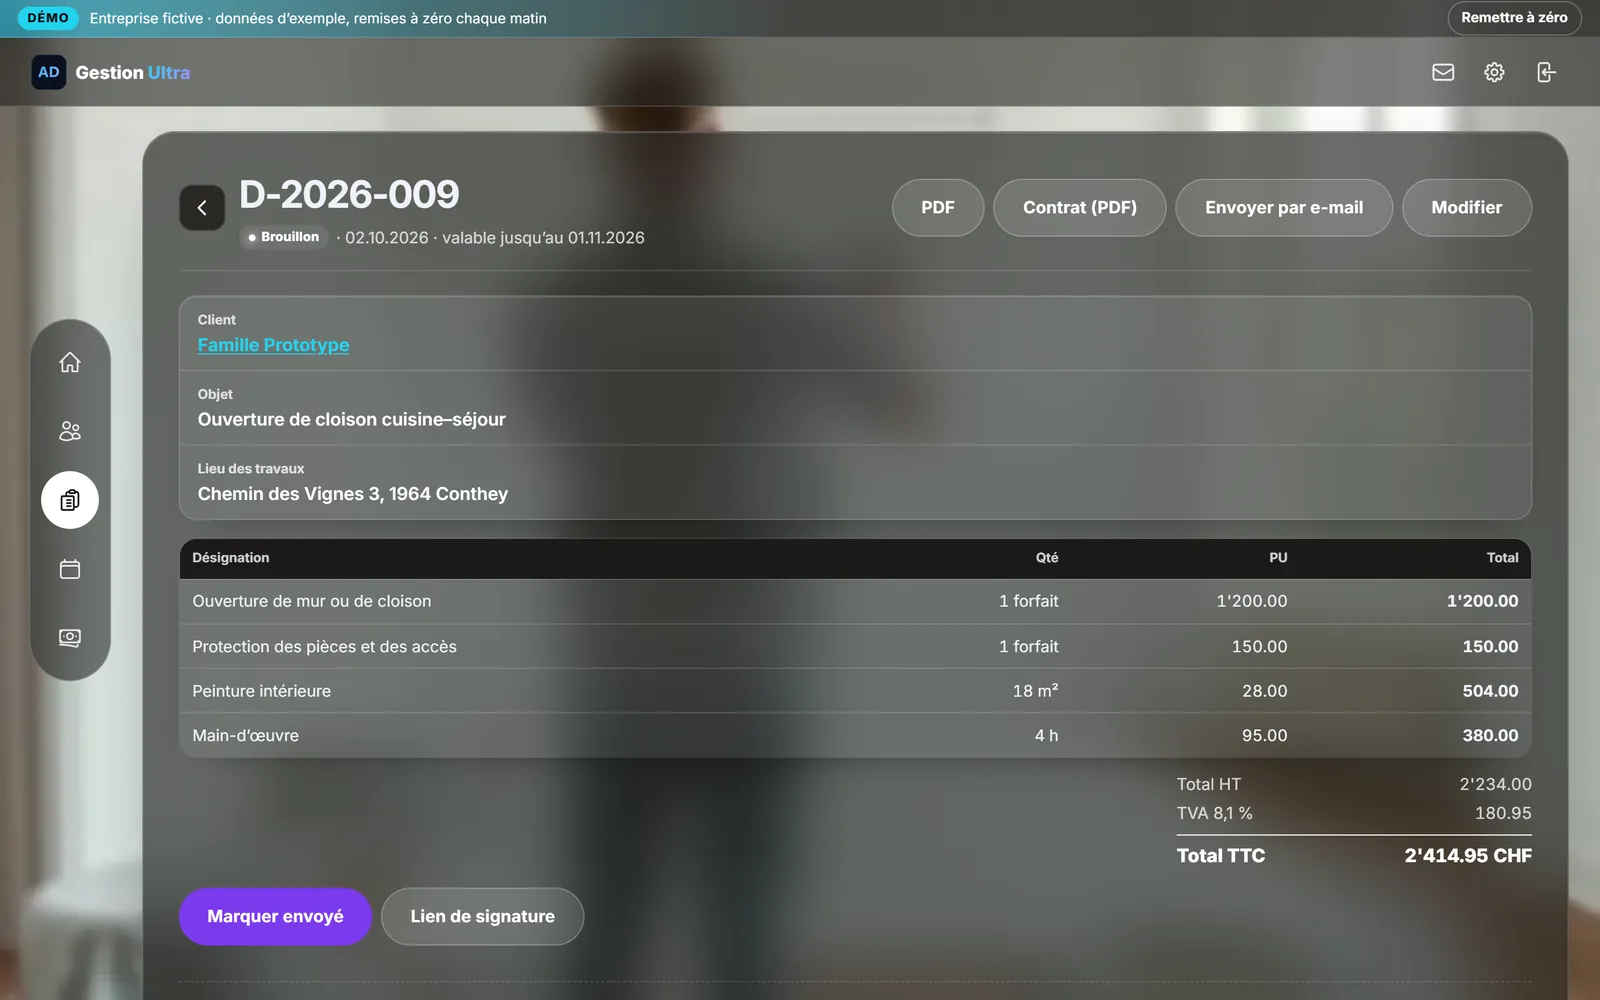Open the settings gear icon in header
This screenshot has height=1000, width=1600.
pyautogui.click(x=1494, y=72)
